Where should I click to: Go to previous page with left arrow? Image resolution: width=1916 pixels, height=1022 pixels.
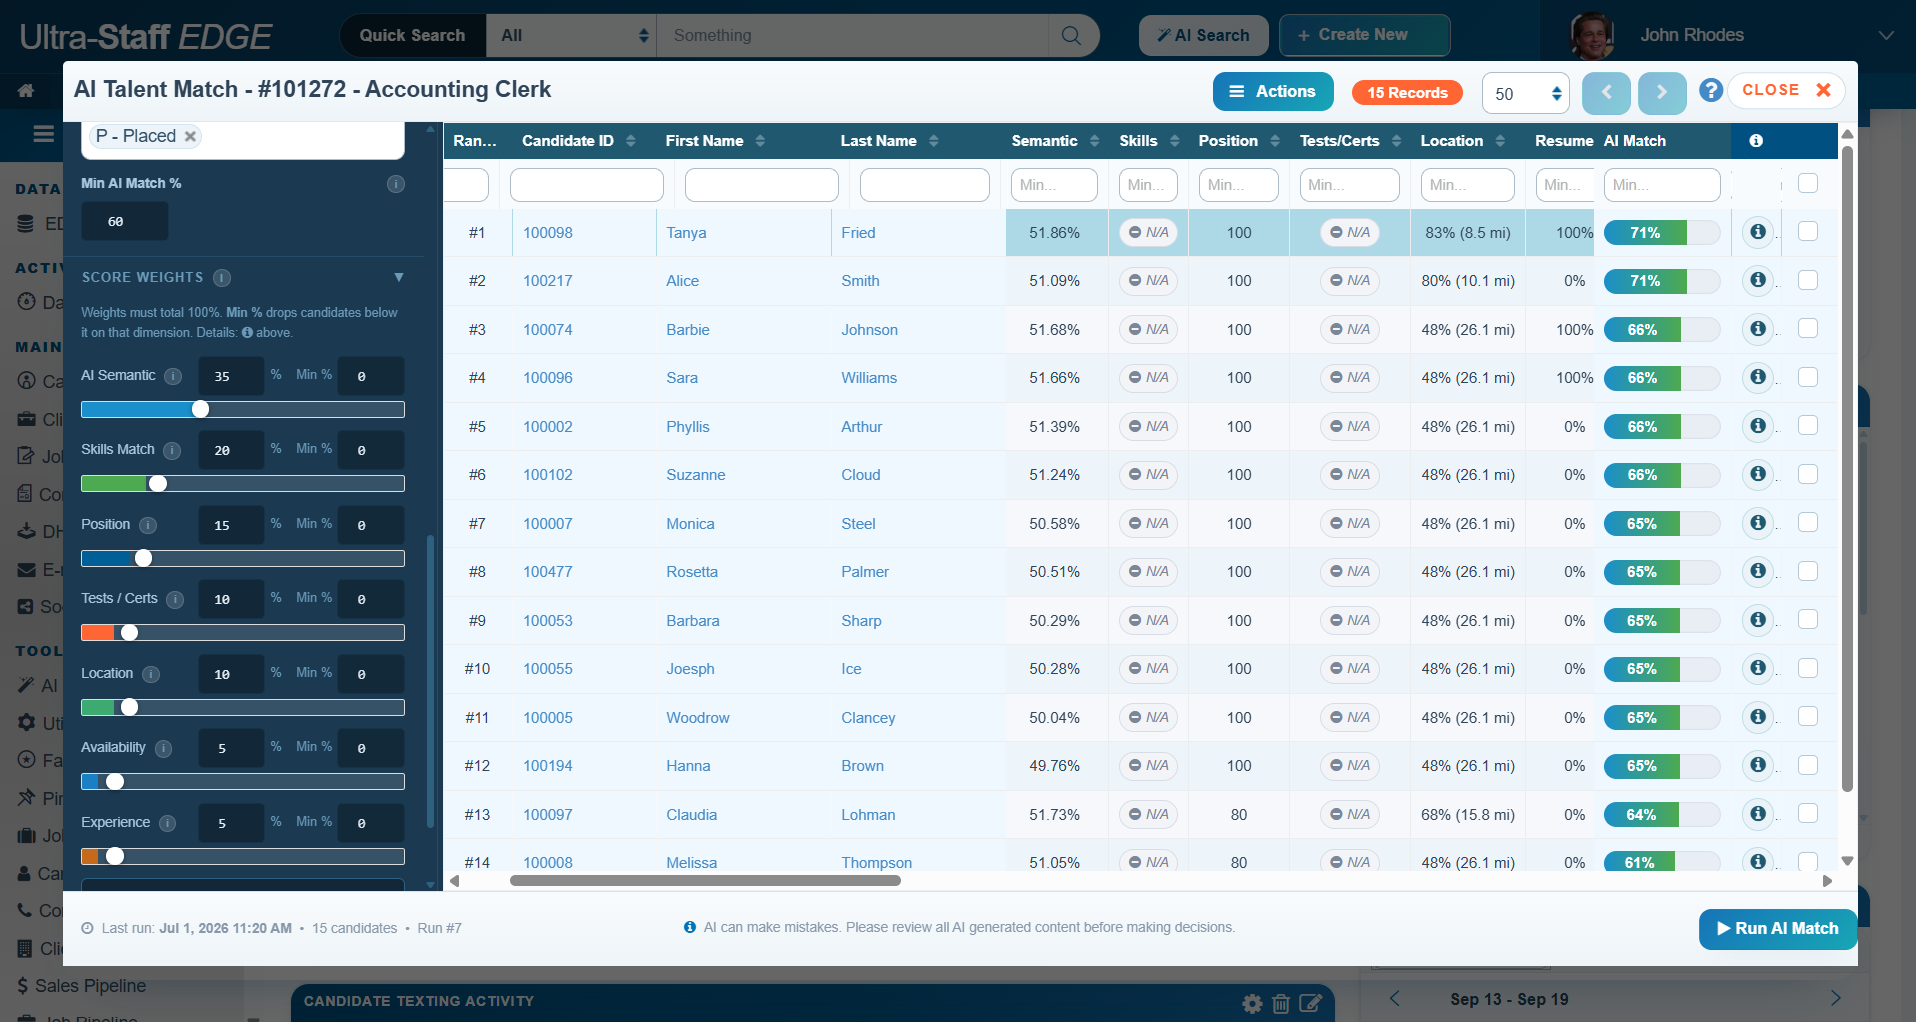click(1606, 93)
